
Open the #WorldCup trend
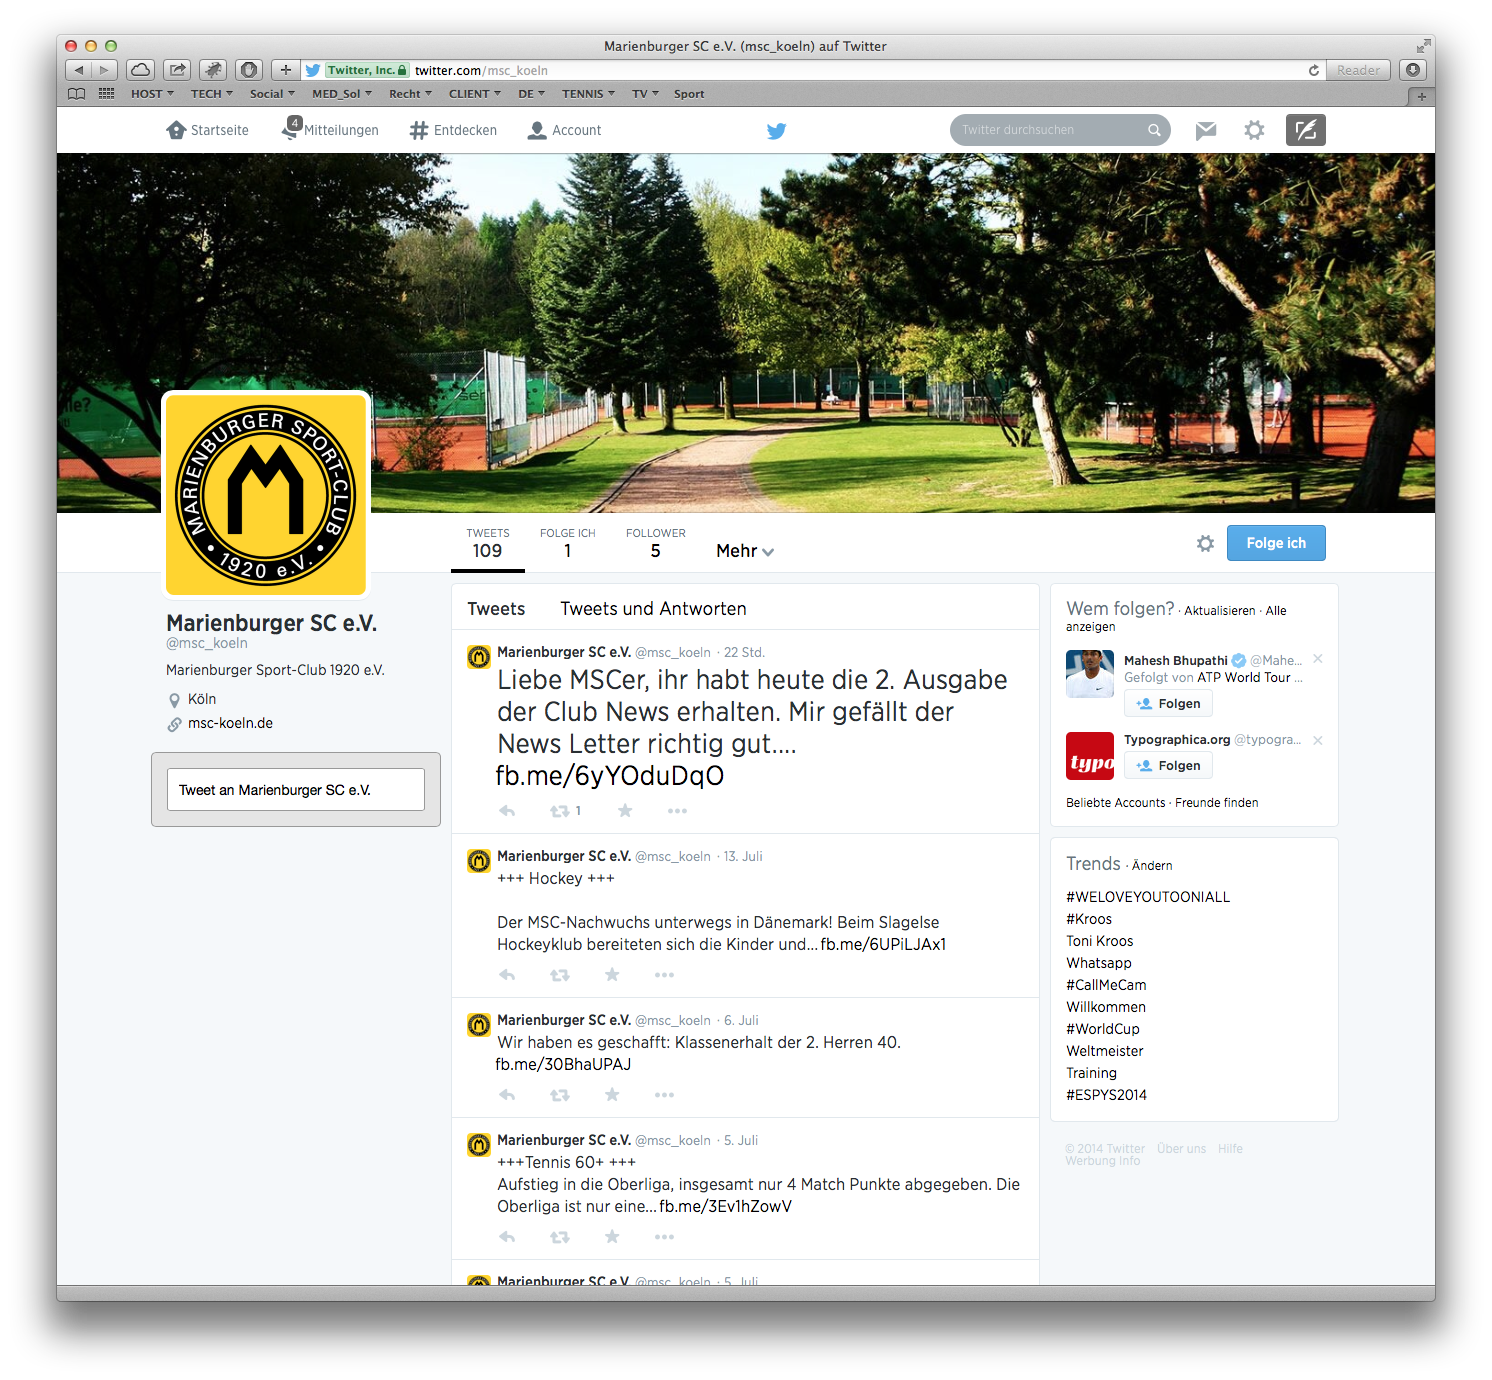pos(1103,1029)
